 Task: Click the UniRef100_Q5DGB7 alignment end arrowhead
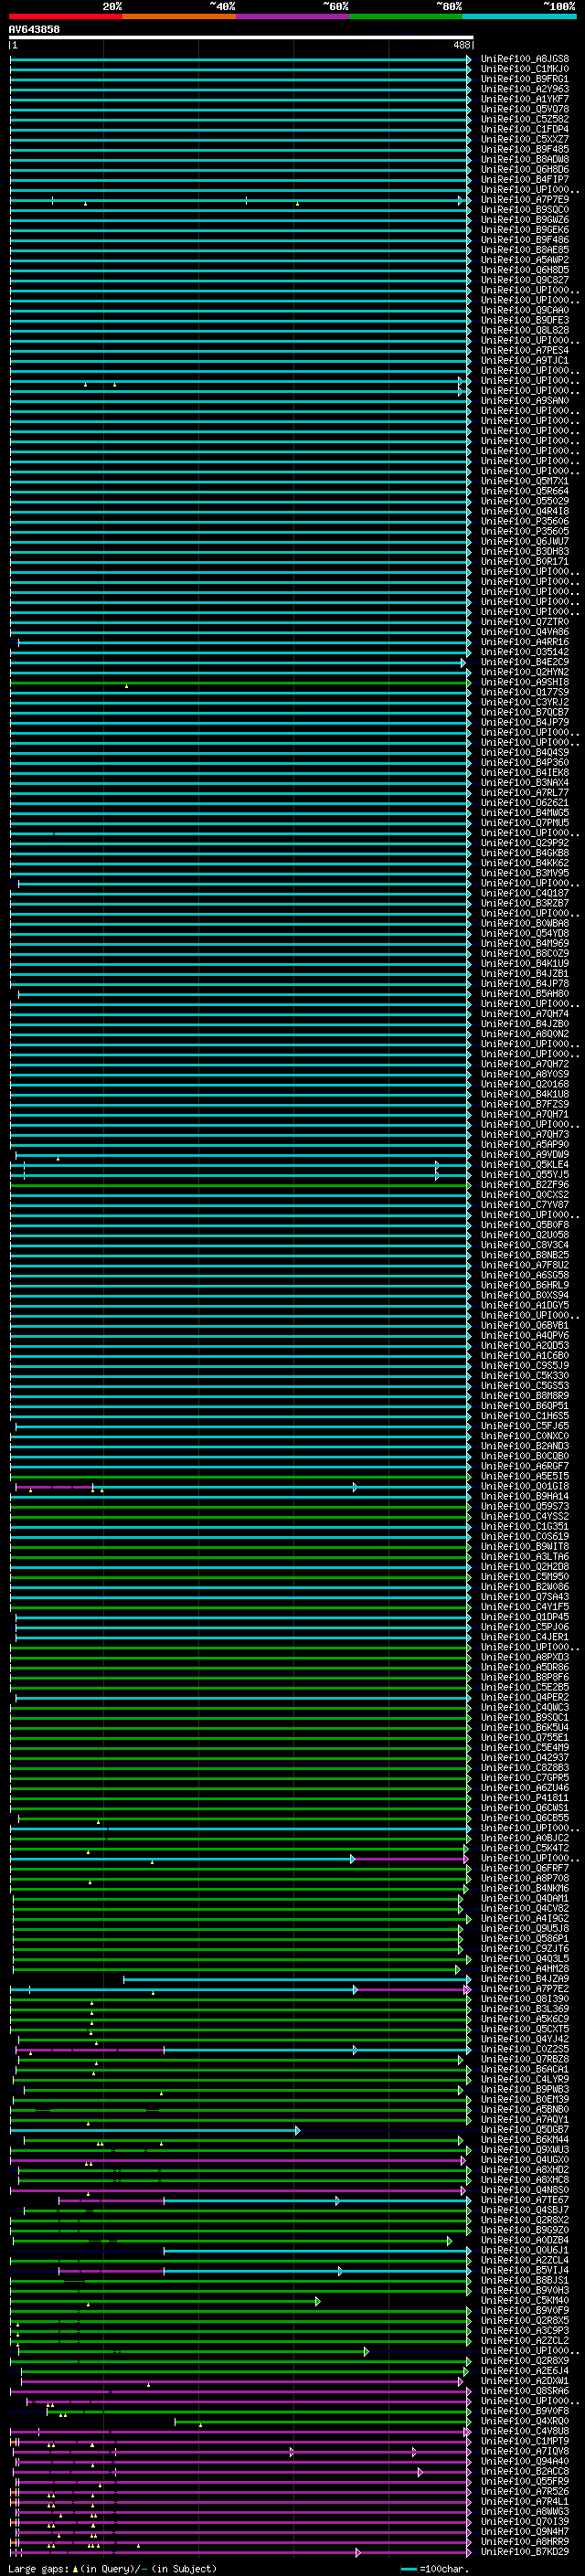click(x=297, y=2130)
